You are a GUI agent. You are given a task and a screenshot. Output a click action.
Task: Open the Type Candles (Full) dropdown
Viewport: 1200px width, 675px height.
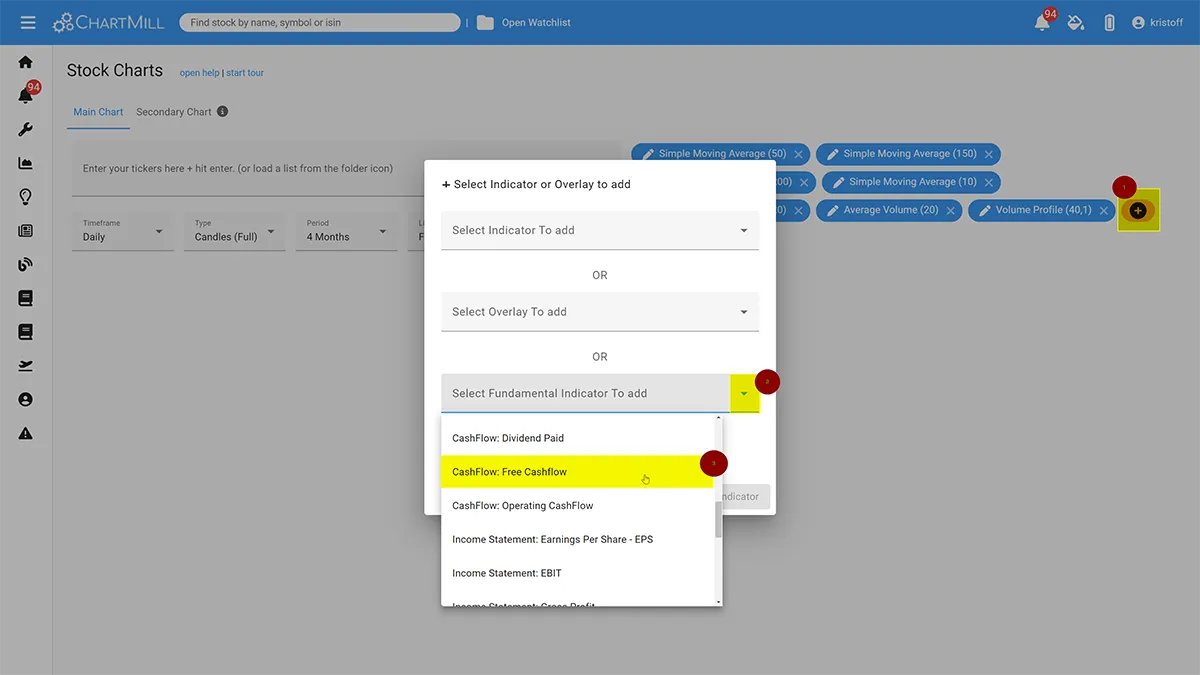pos(235,231)
